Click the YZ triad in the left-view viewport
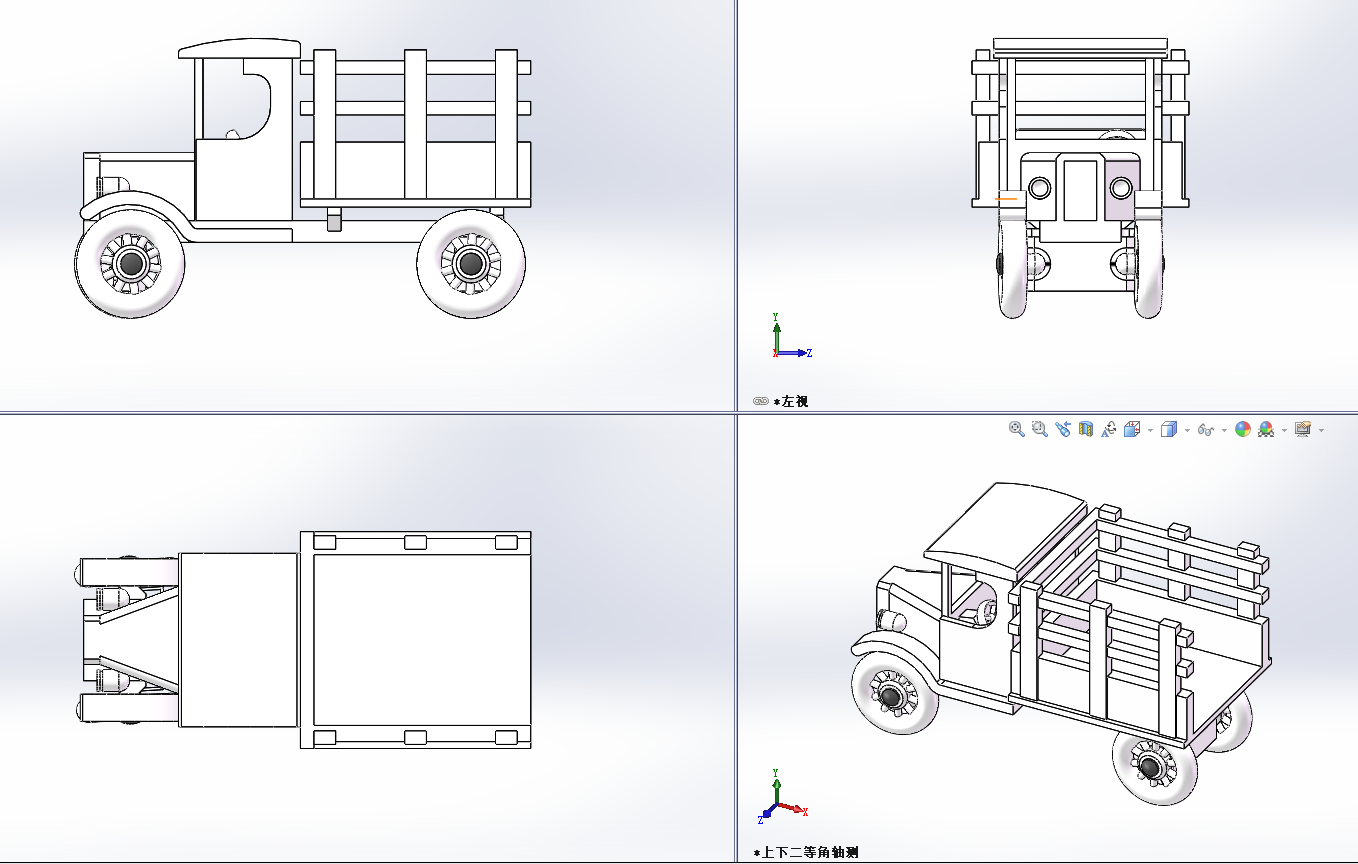The image size is (1358, 864). point(790,336)
